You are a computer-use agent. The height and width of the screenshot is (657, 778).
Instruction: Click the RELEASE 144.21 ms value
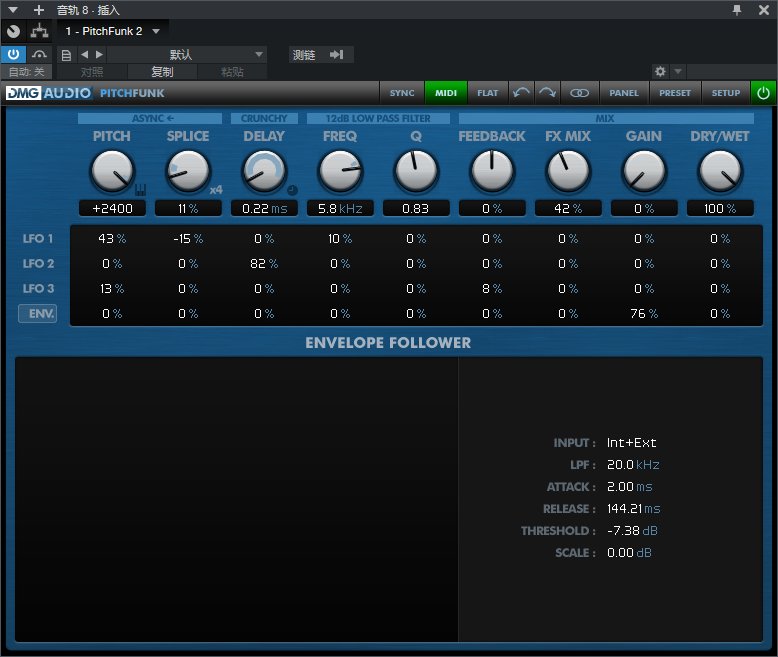[634, 509]
